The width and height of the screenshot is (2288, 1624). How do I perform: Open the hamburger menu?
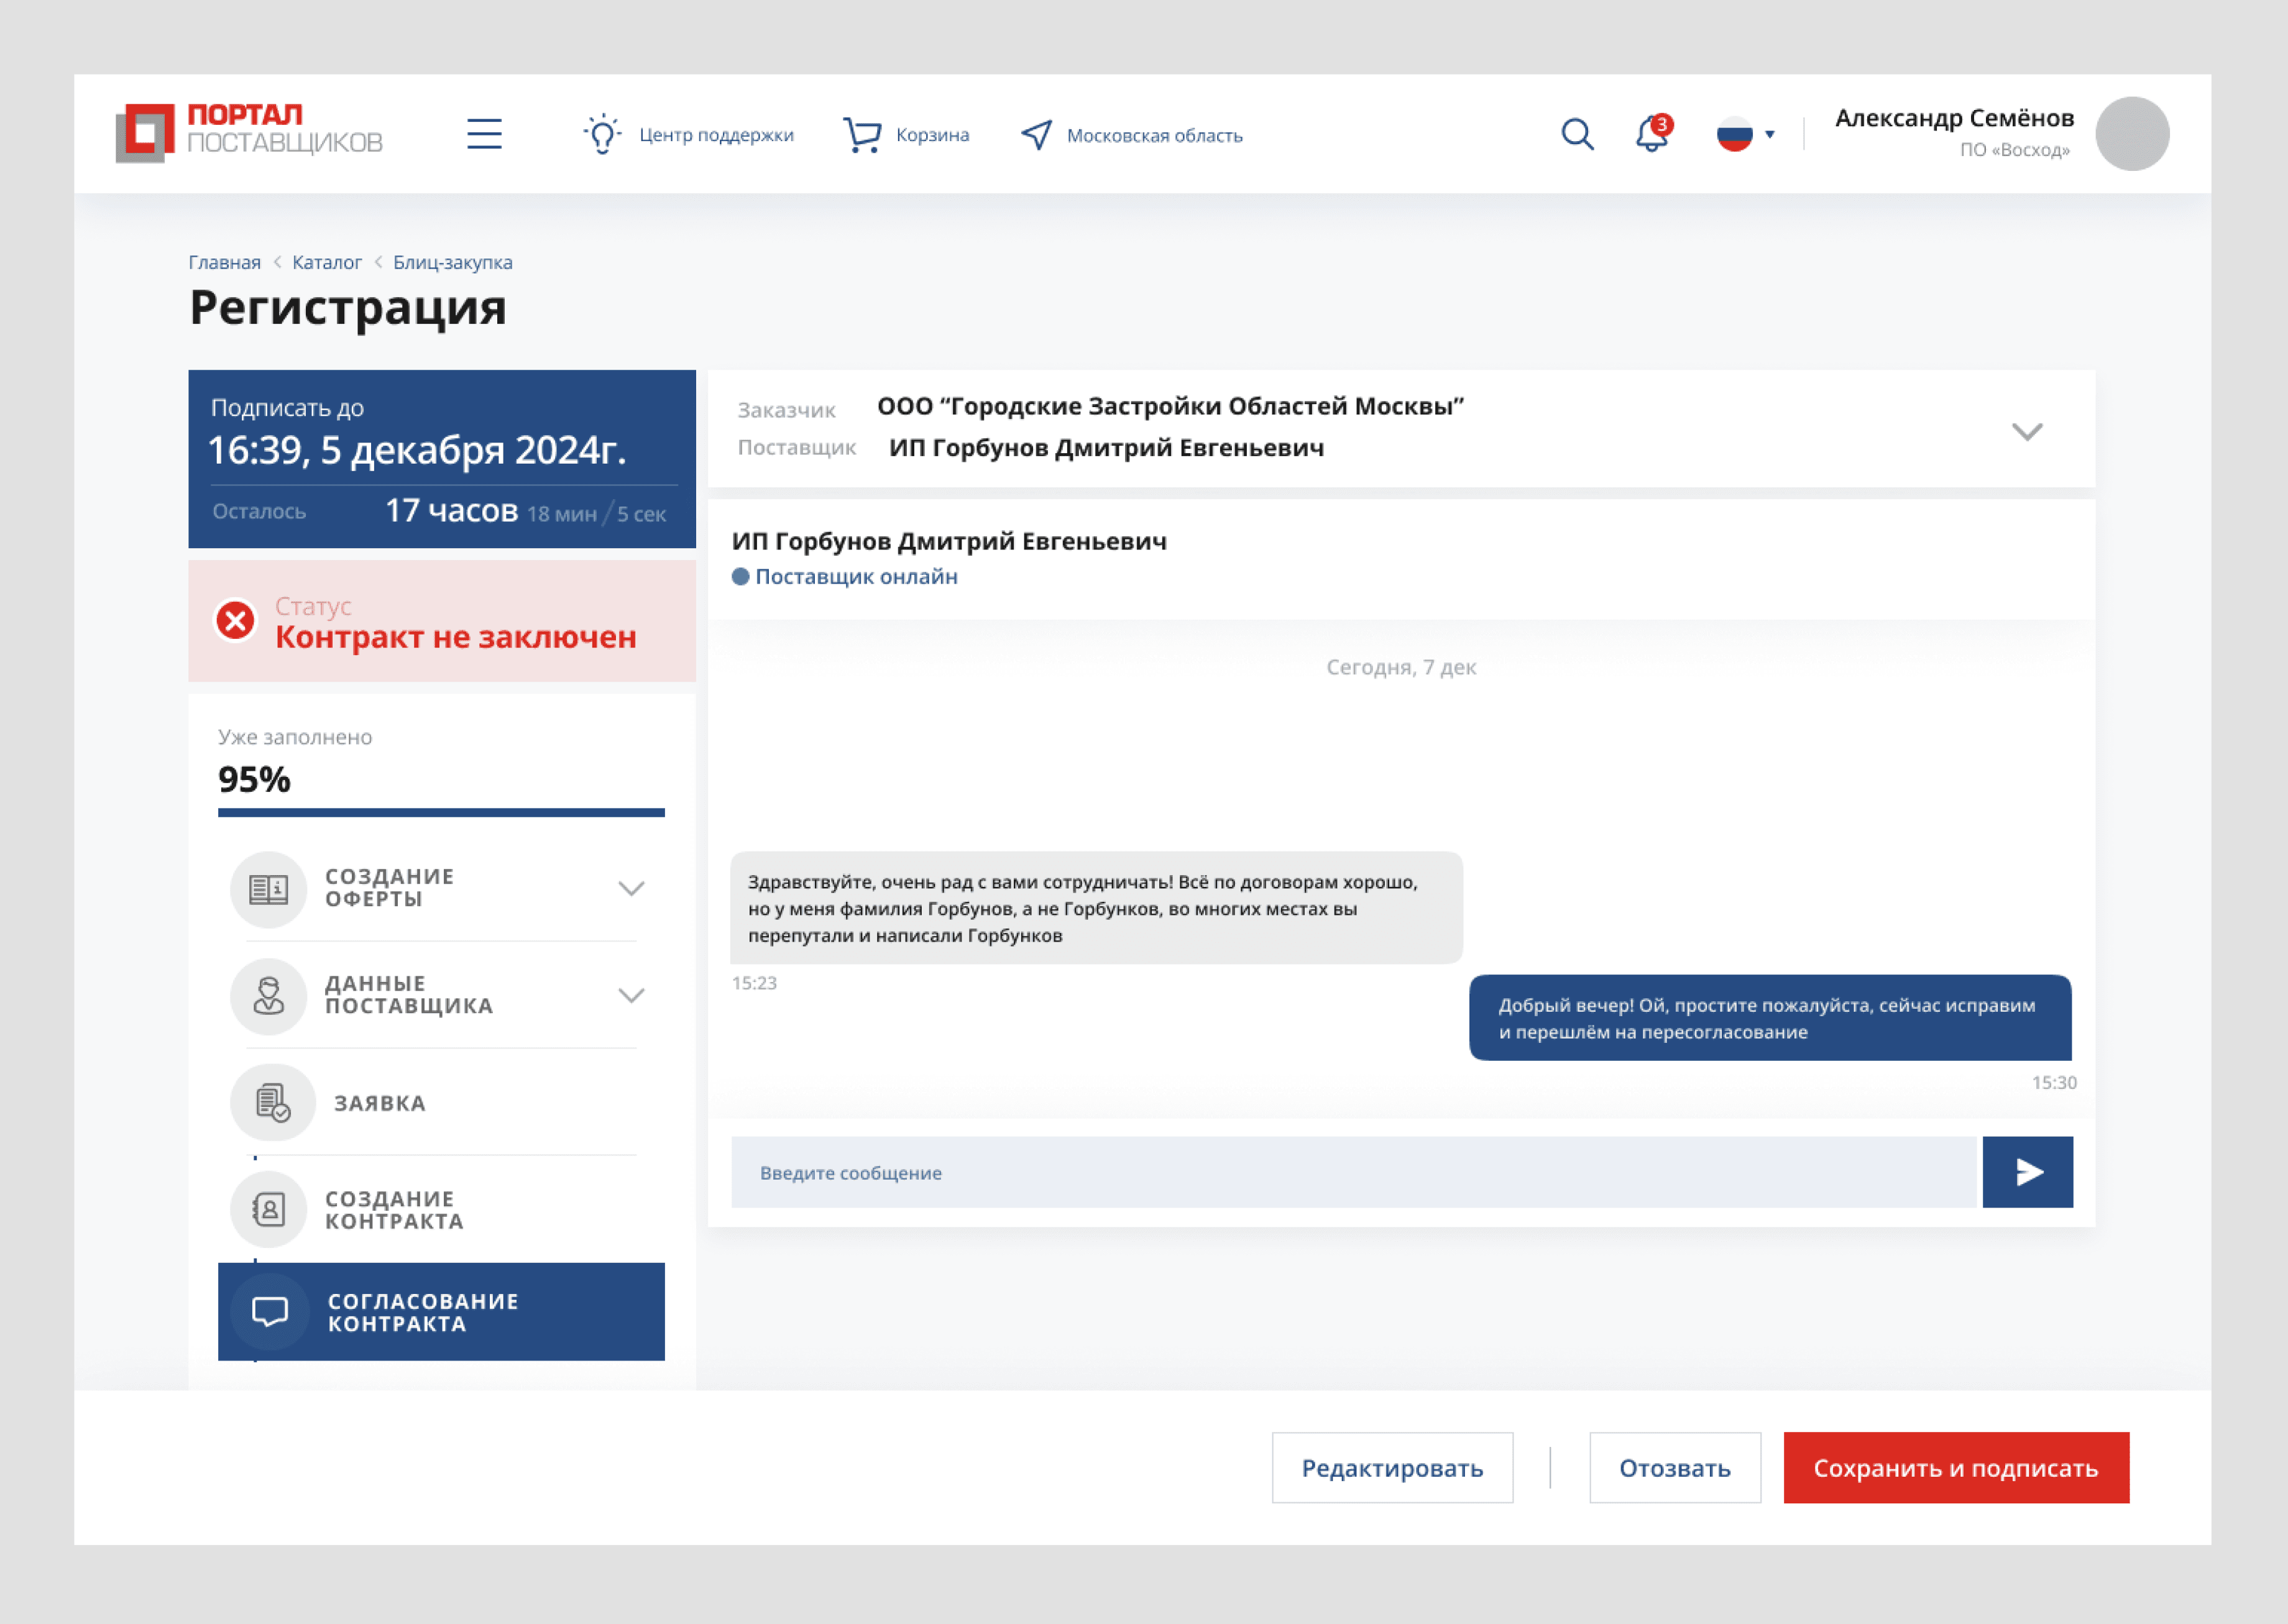click(484, 134)
